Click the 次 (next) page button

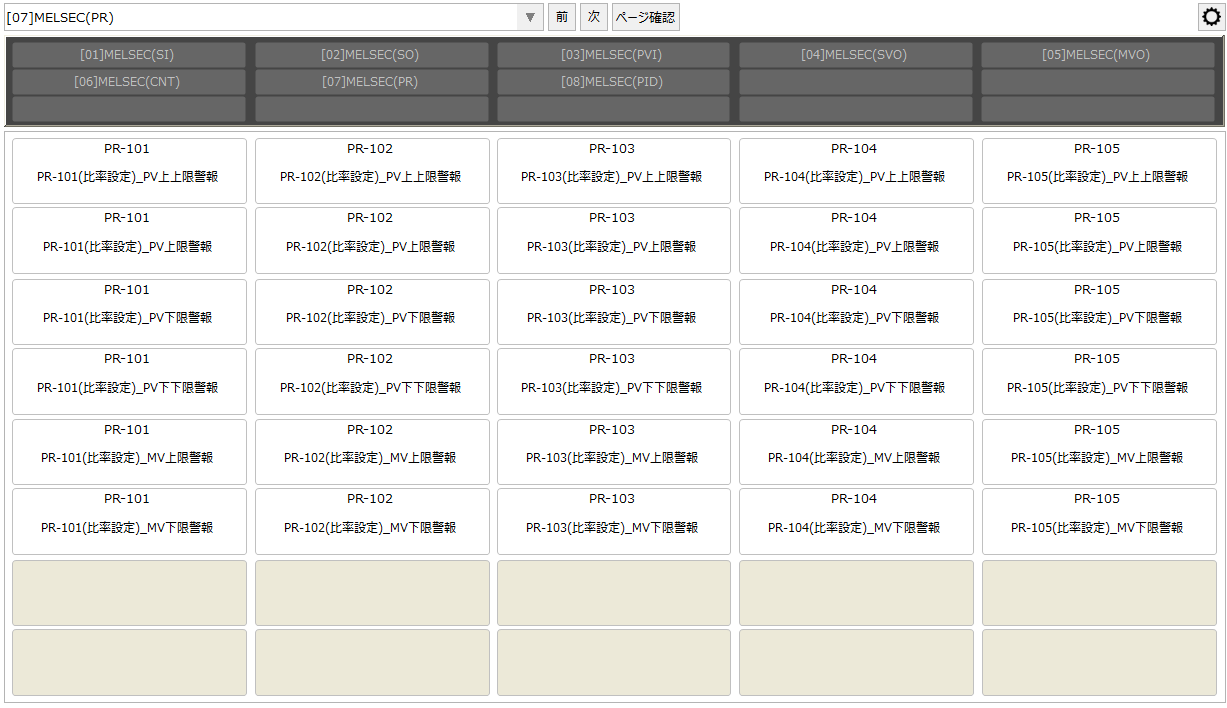594,17
